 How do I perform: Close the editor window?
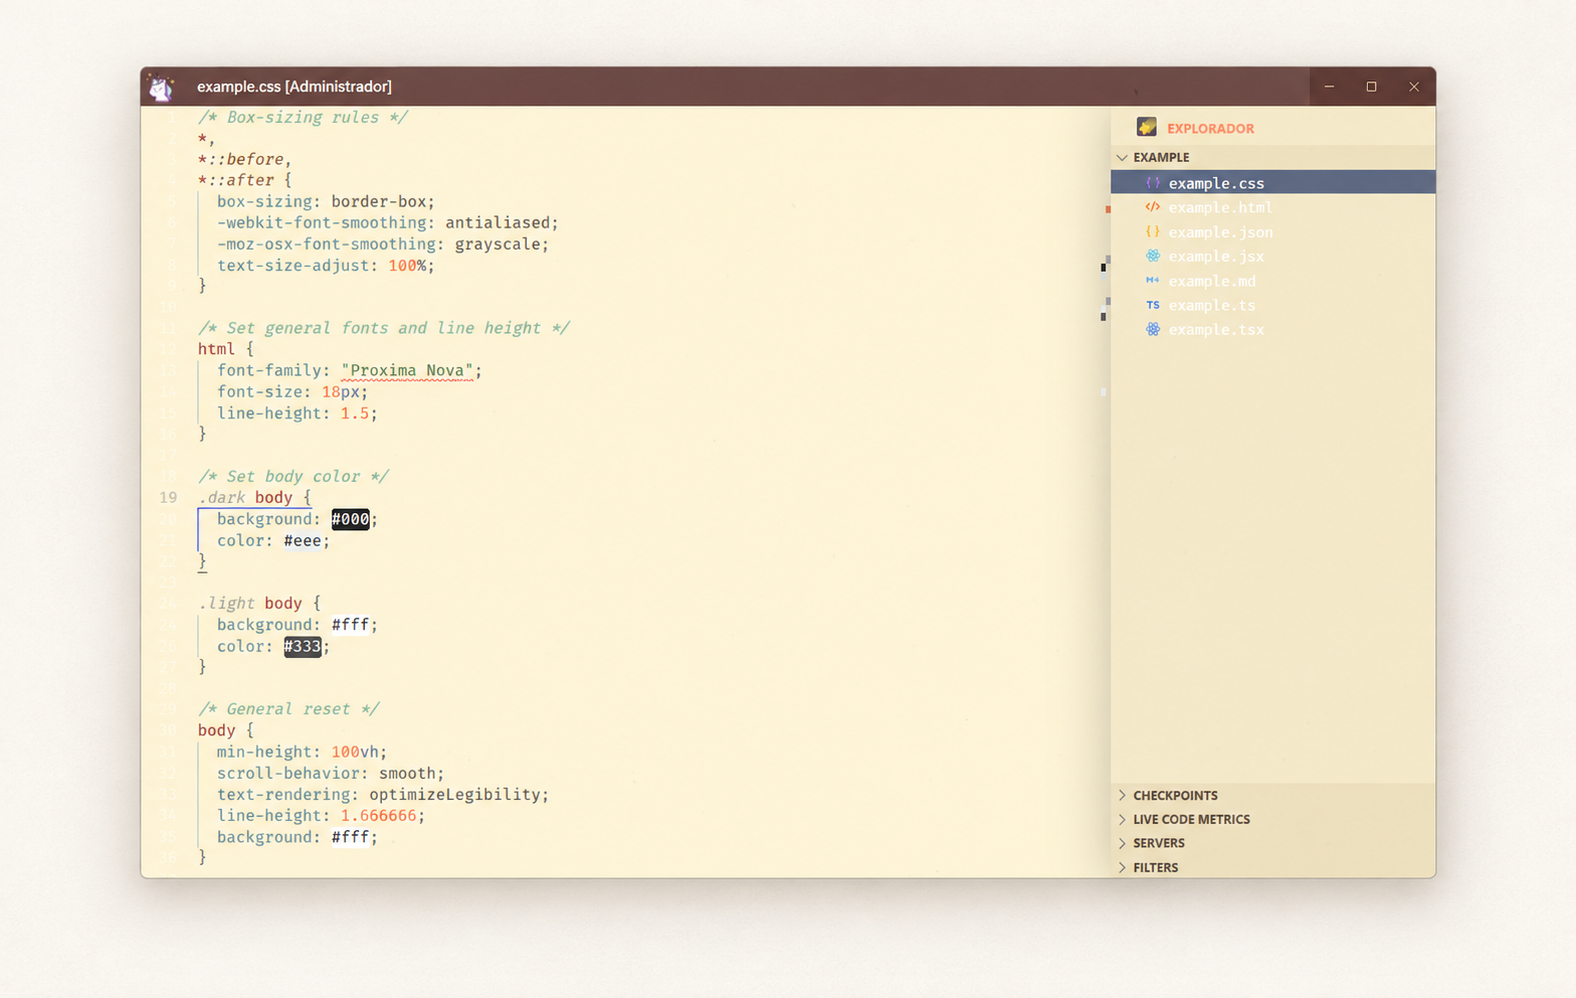point(1414,87)
